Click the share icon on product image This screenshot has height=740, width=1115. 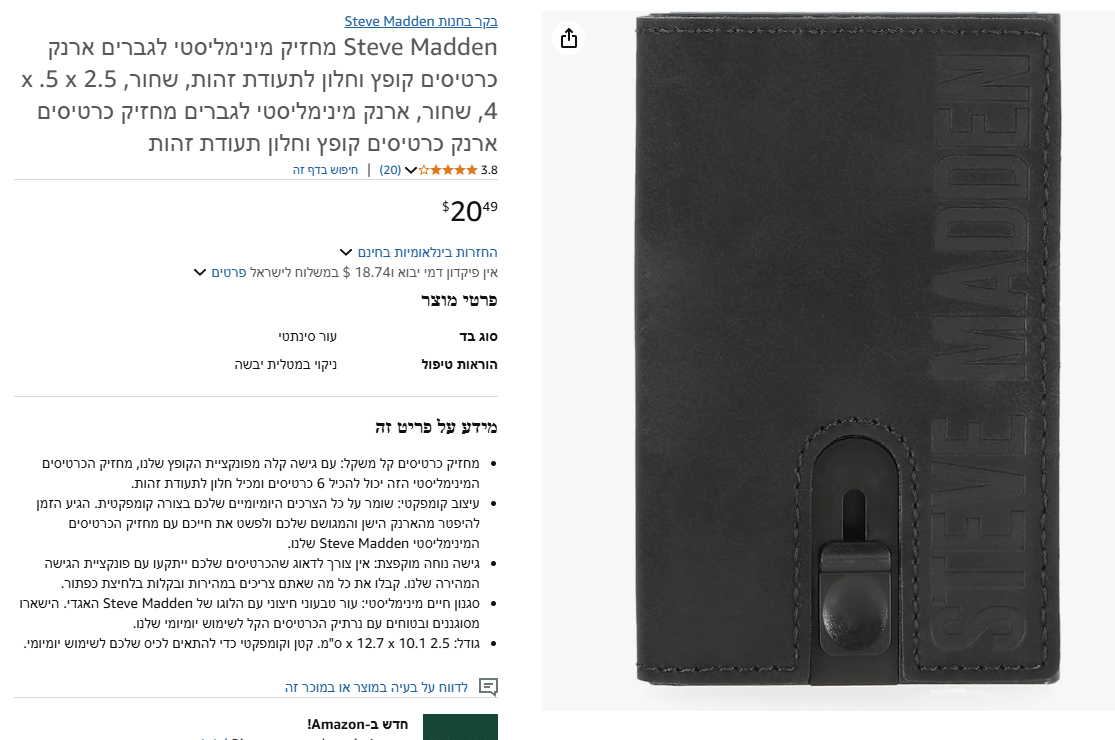pyautogui.click(x=569, y=38)
